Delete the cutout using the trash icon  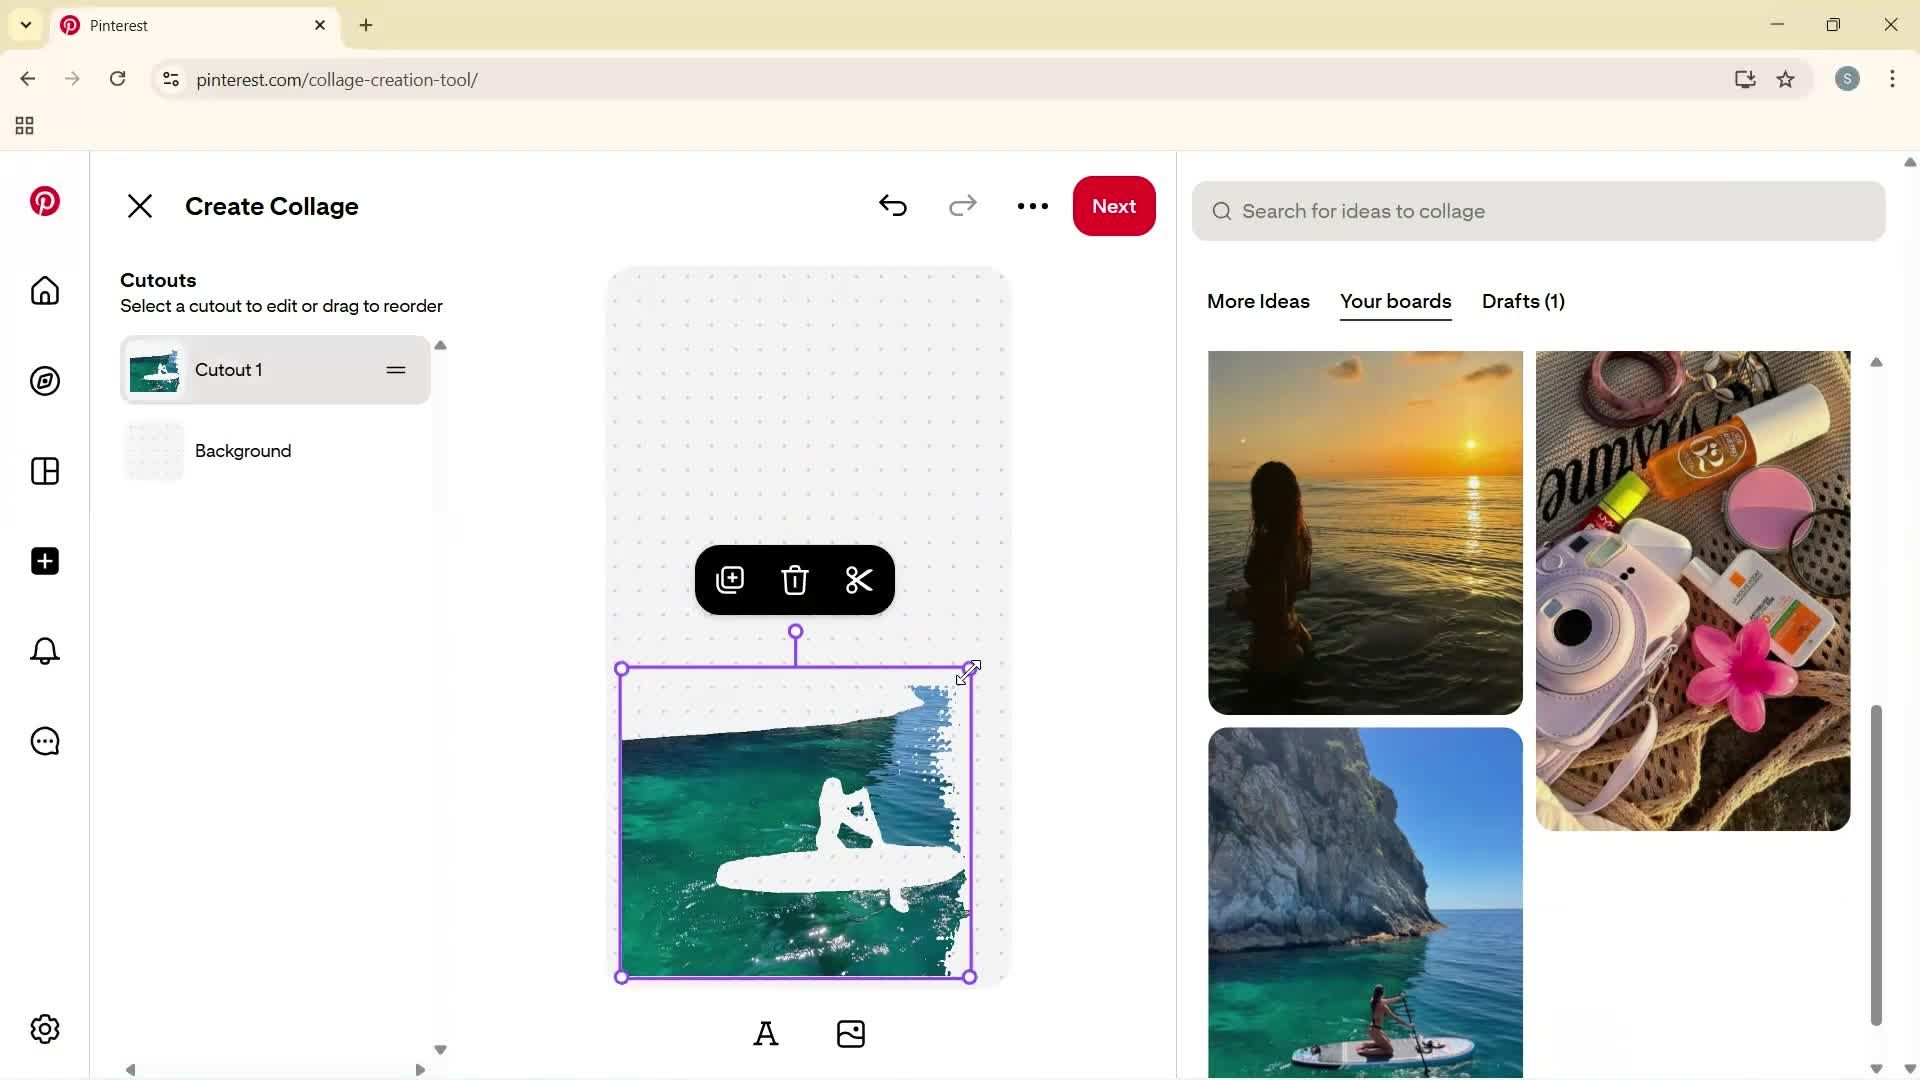pos(794,580)
